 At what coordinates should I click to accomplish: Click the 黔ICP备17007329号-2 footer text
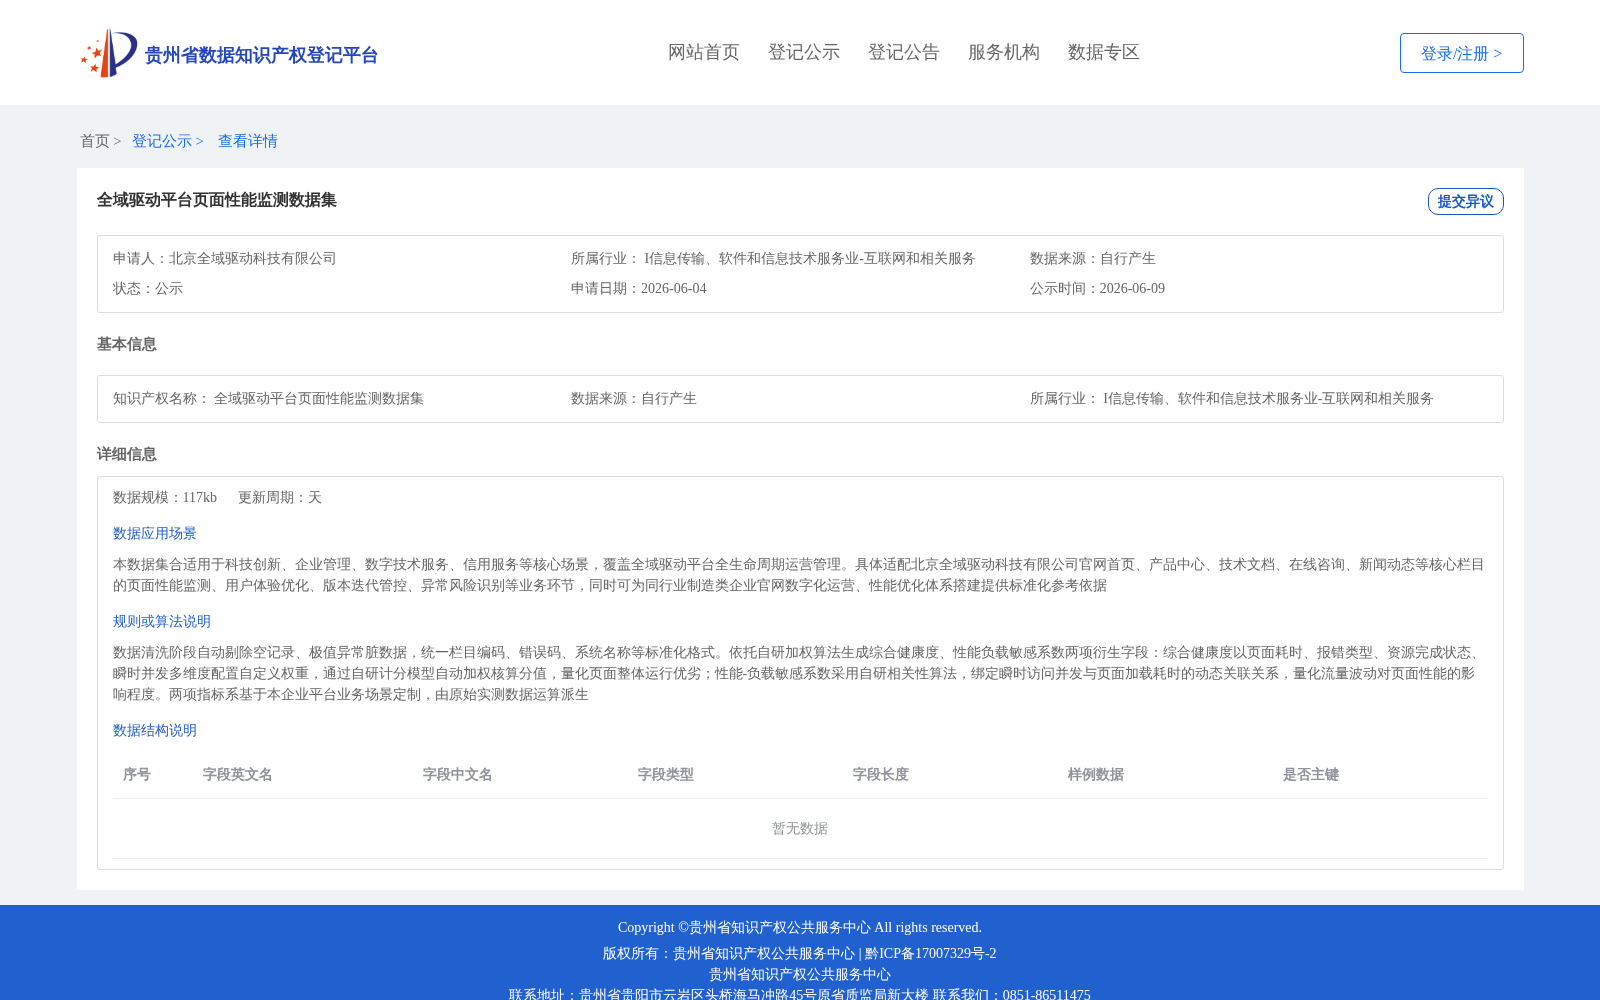931,953
